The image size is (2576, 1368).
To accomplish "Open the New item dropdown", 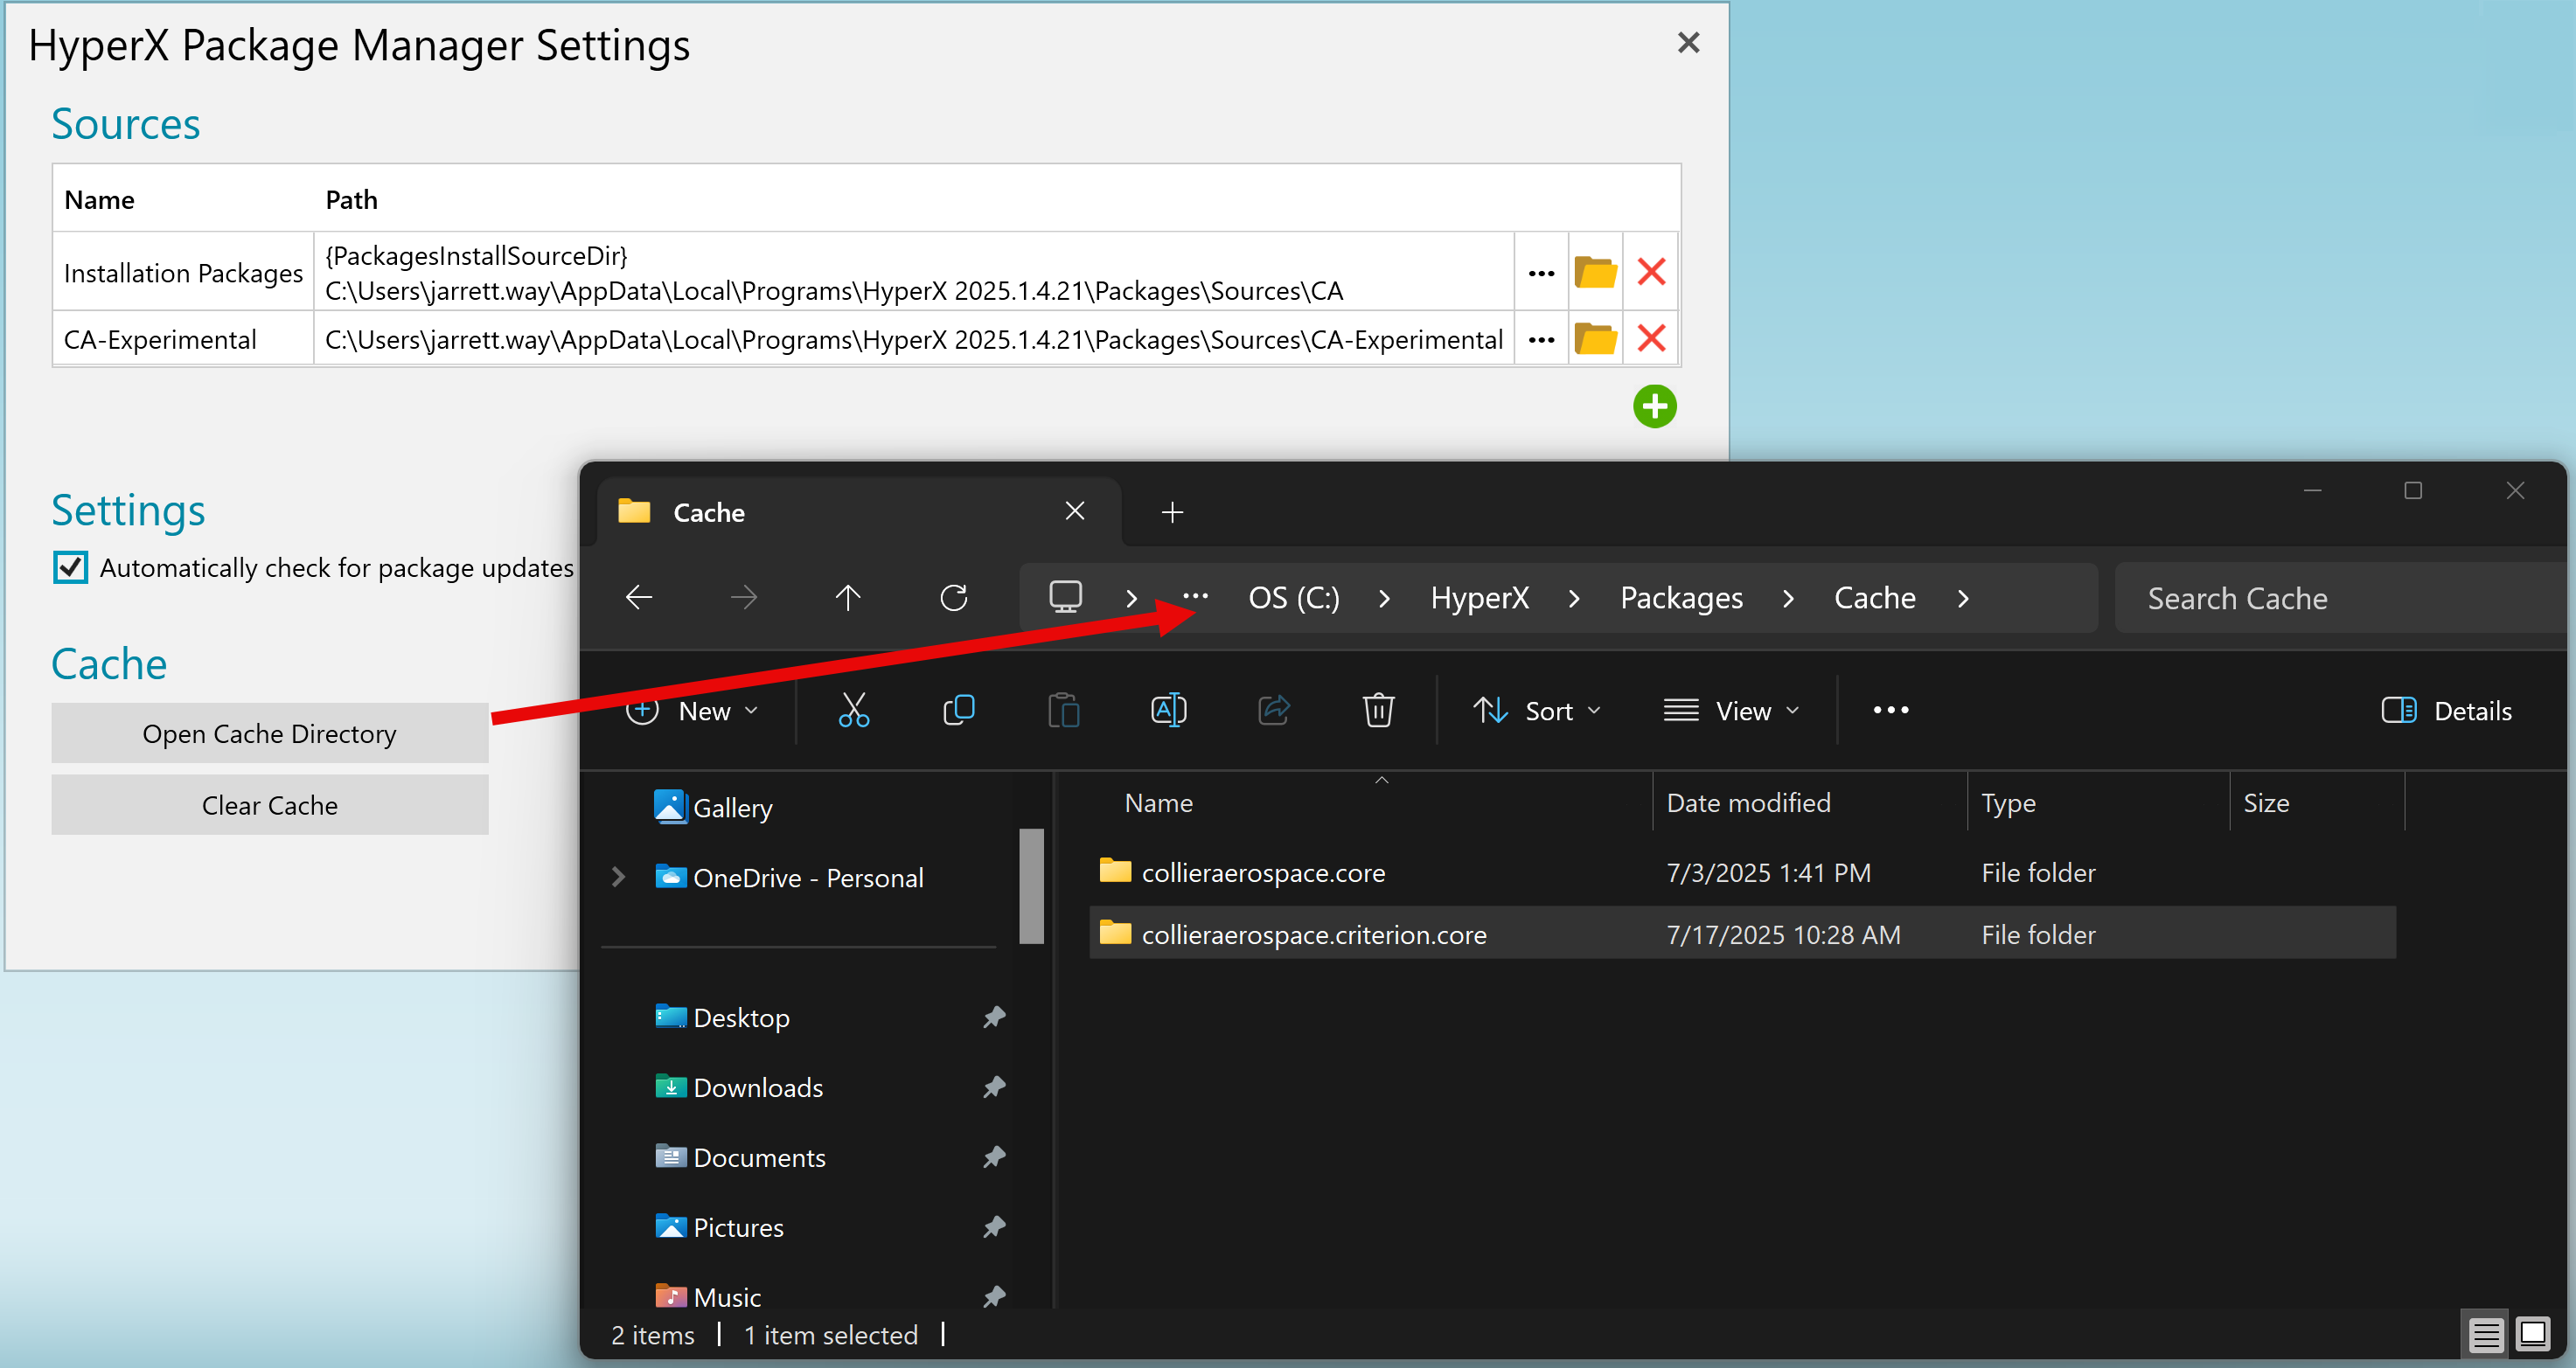I will pyautogui.click(x=692, y=711).
